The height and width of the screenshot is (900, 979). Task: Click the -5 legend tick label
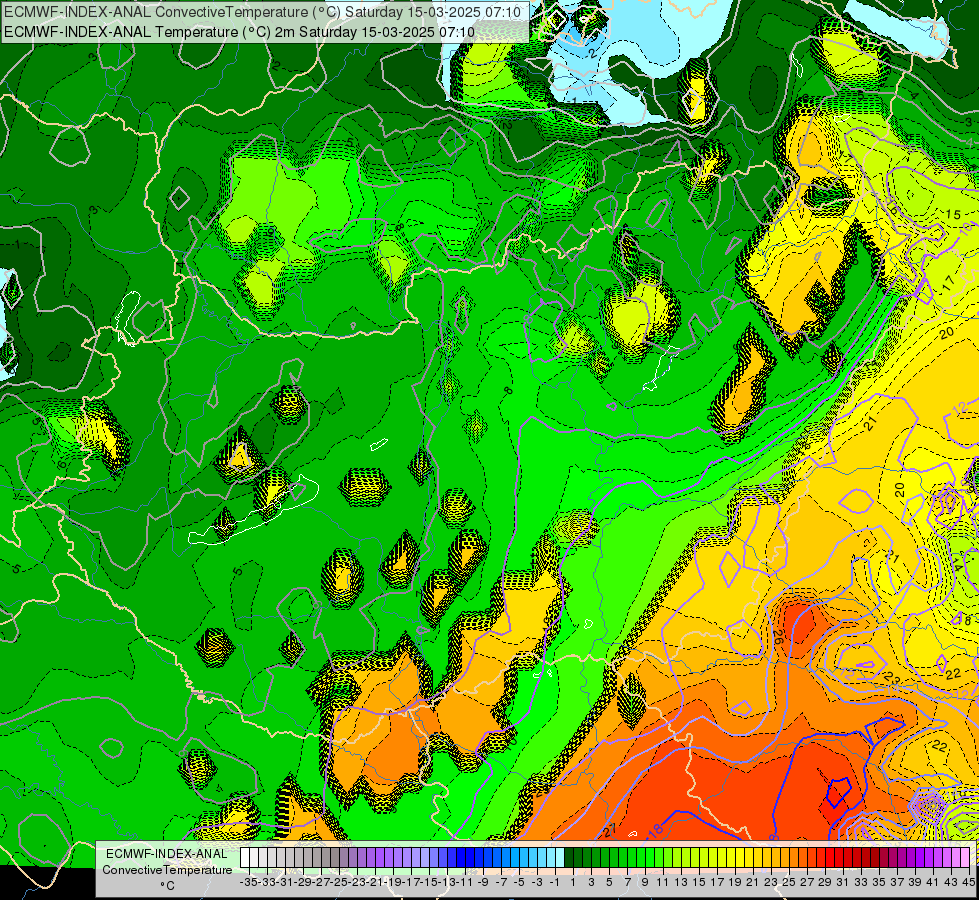(x=519, y=883)
